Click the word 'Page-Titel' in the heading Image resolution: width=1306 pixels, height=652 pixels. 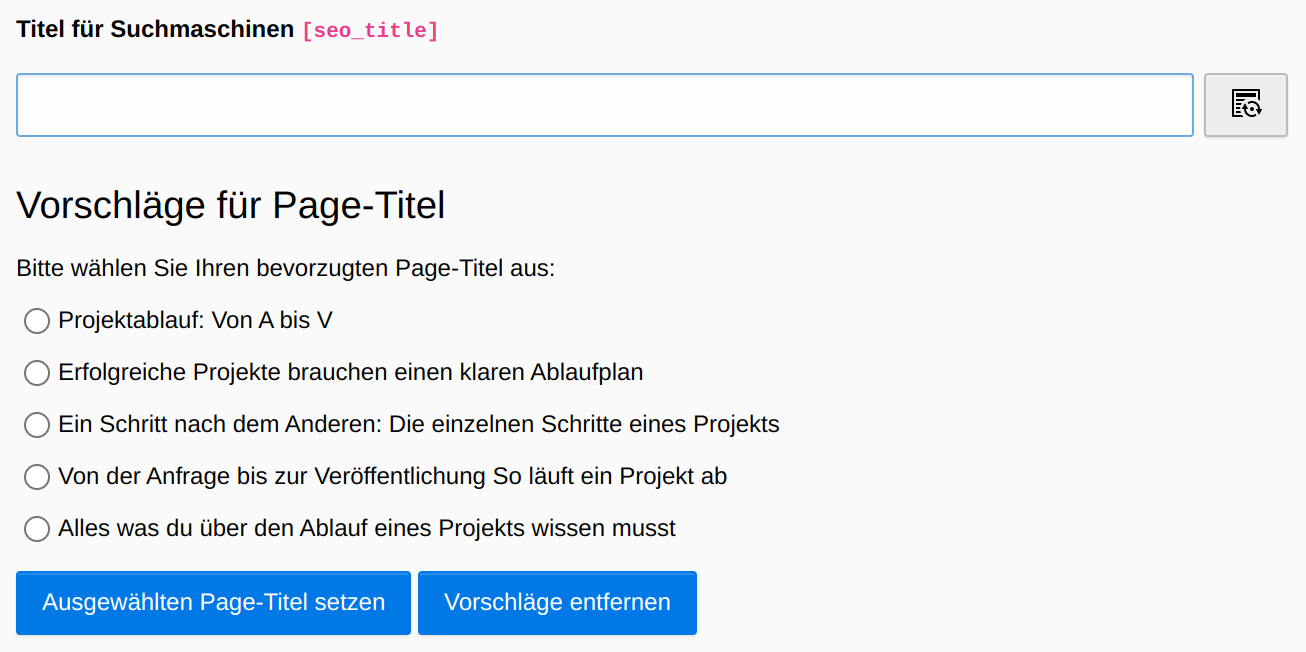click(359, 205)
